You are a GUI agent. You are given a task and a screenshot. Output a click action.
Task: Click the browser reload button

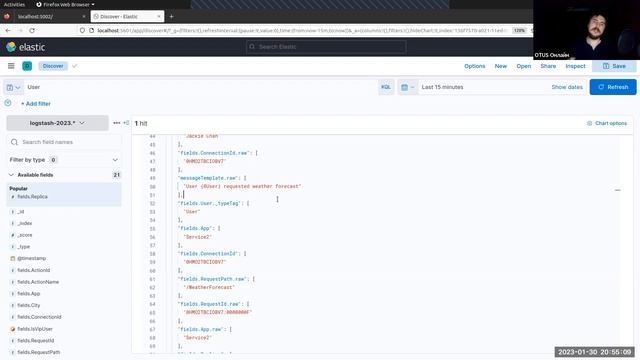32,31
